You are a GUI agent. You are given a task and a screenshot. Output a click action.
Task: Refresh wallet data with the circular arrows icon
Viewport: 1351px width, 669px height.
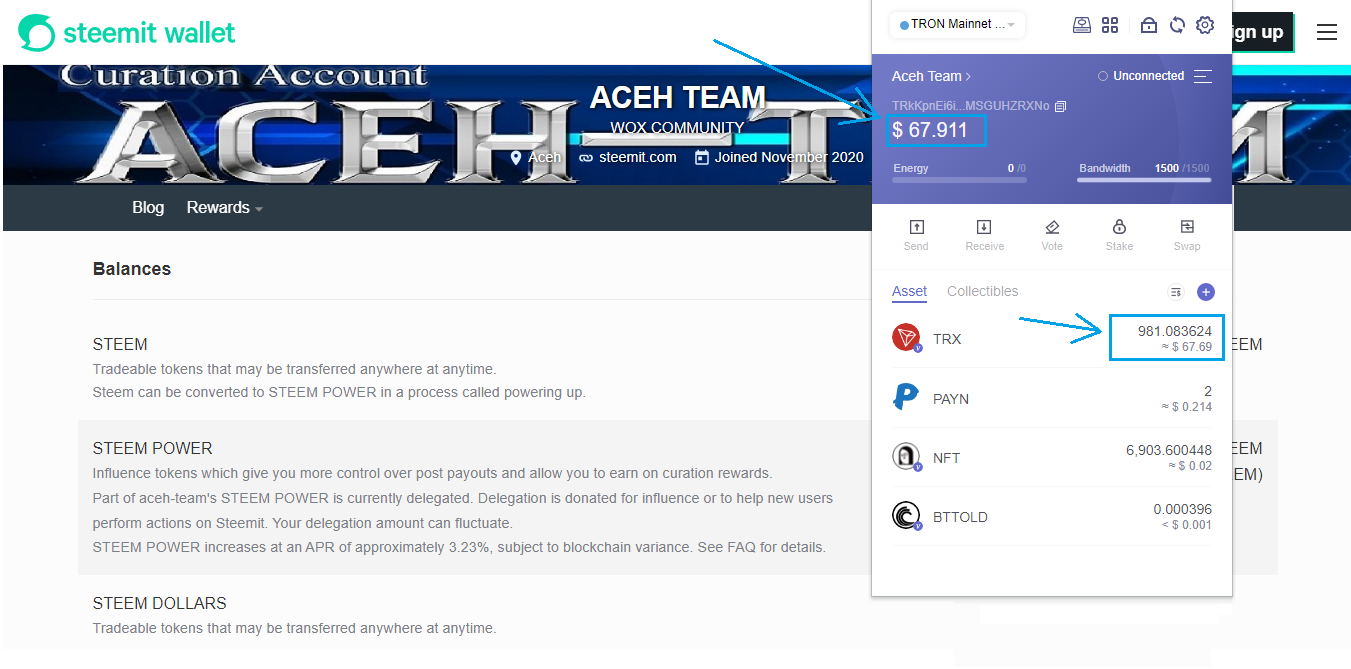(x=1177, y=25)
